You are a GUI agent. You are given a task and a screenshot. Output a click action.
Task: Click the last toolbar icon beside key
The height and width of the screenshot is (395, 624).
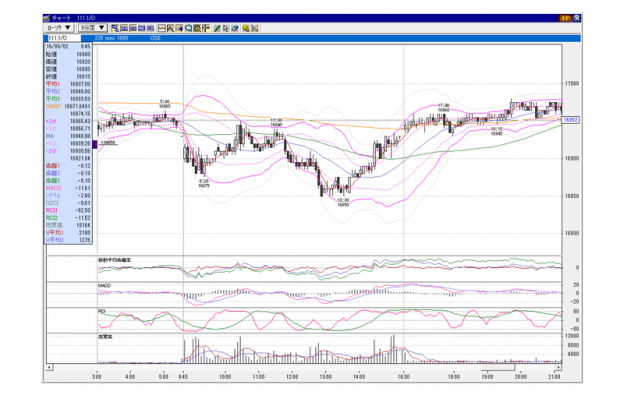coord(255,28)
